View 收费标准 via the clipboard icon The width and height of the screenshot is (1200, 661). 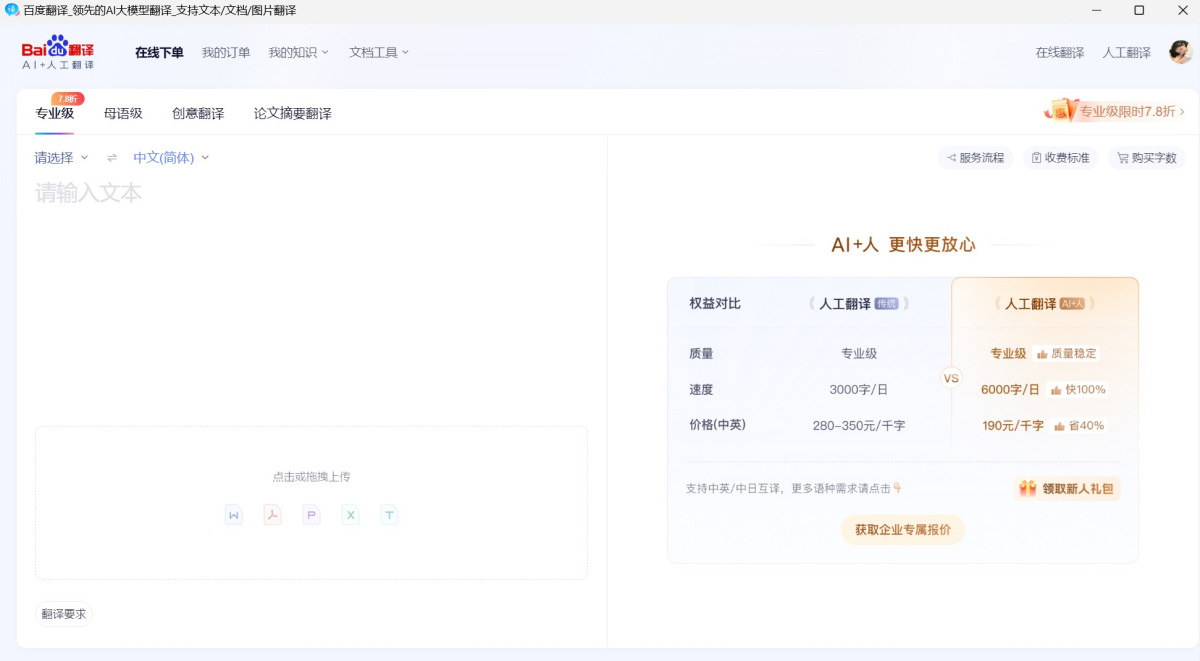pos(1060,157)
